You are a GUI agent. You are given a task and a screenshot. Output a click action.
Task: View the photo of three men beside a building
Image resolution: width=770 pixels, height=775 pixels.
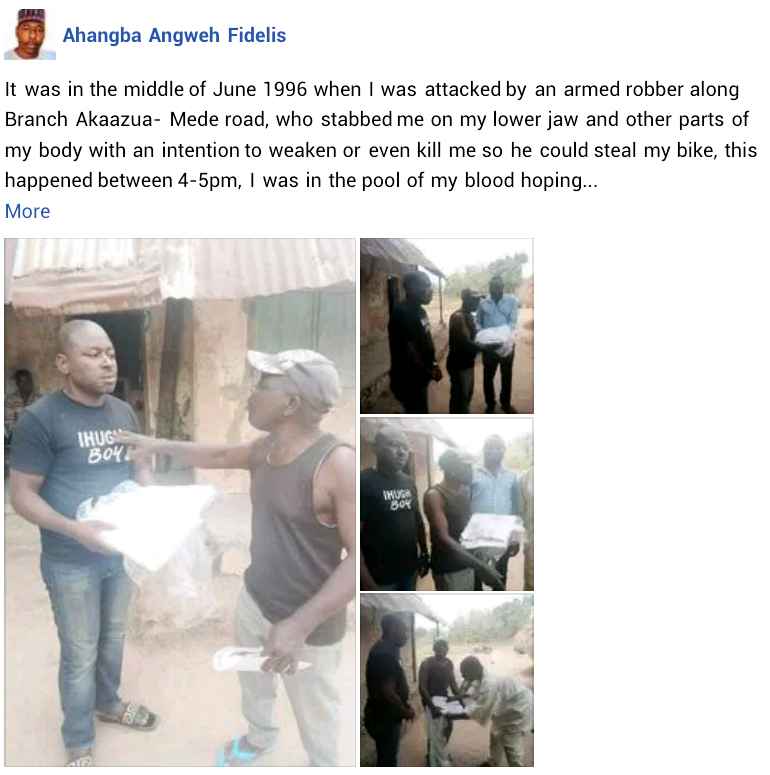(447, 326)
